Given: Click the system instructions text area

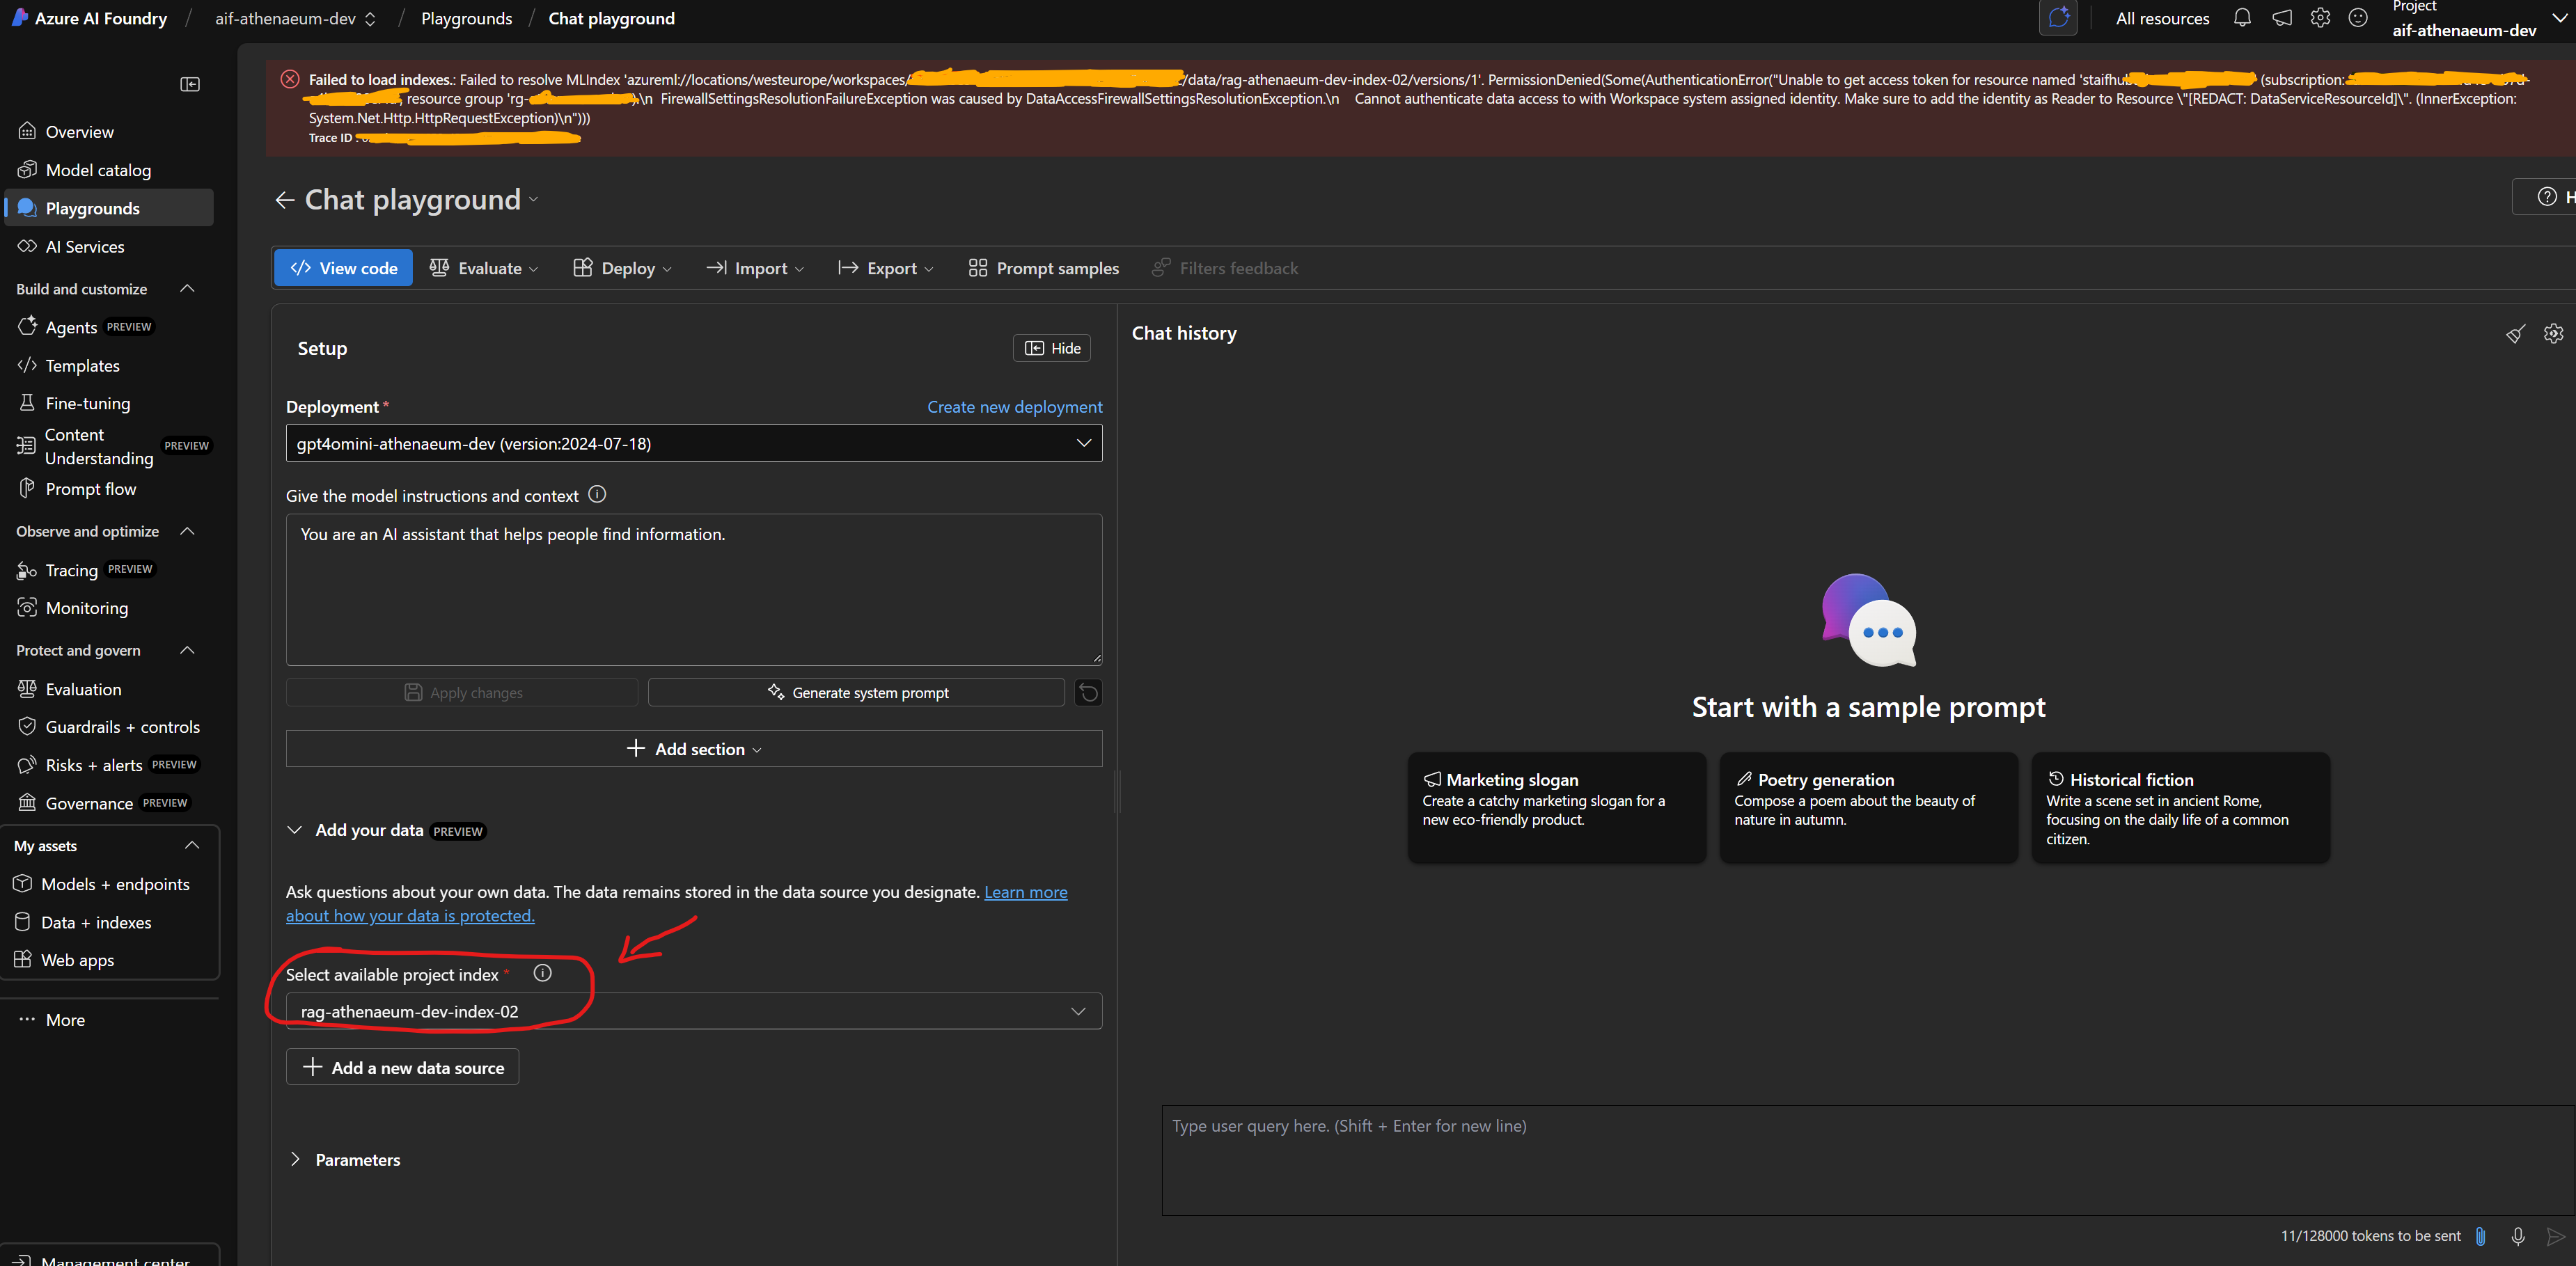Looking at the screenshot, I should [x=694, y=590].
